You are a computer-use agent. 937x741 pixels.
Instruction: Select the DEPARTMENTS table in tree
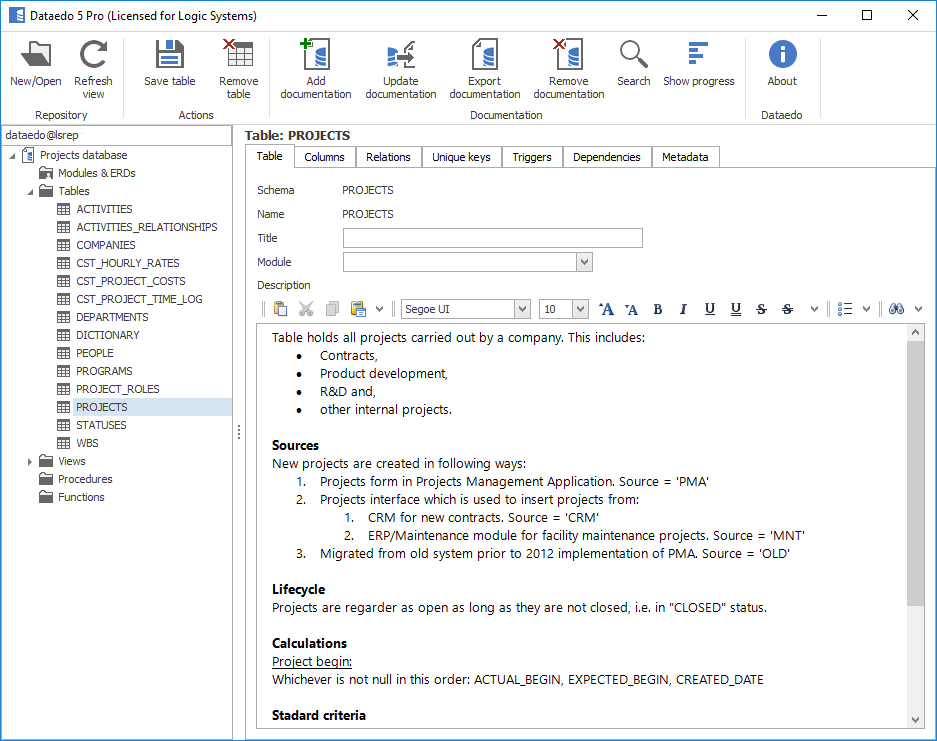pos(112,317)
